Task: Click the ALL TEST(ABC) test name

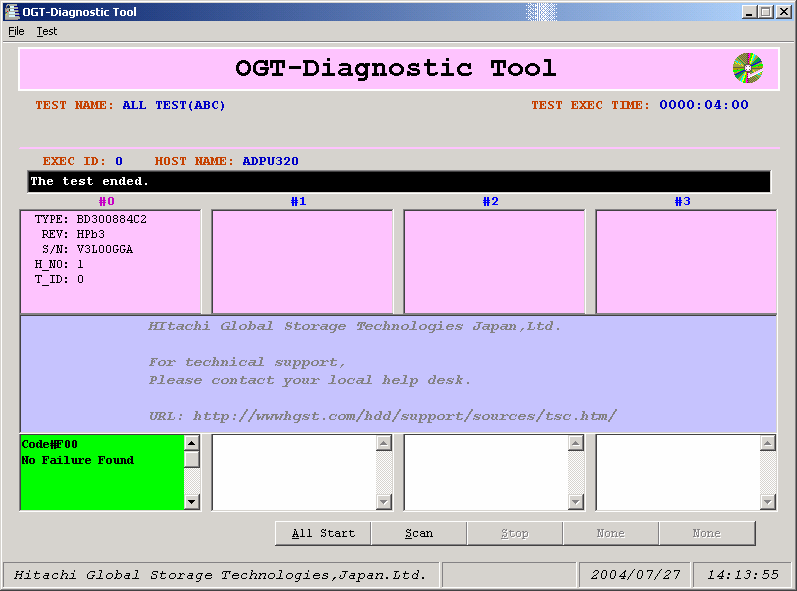Action: coord(174,105)
